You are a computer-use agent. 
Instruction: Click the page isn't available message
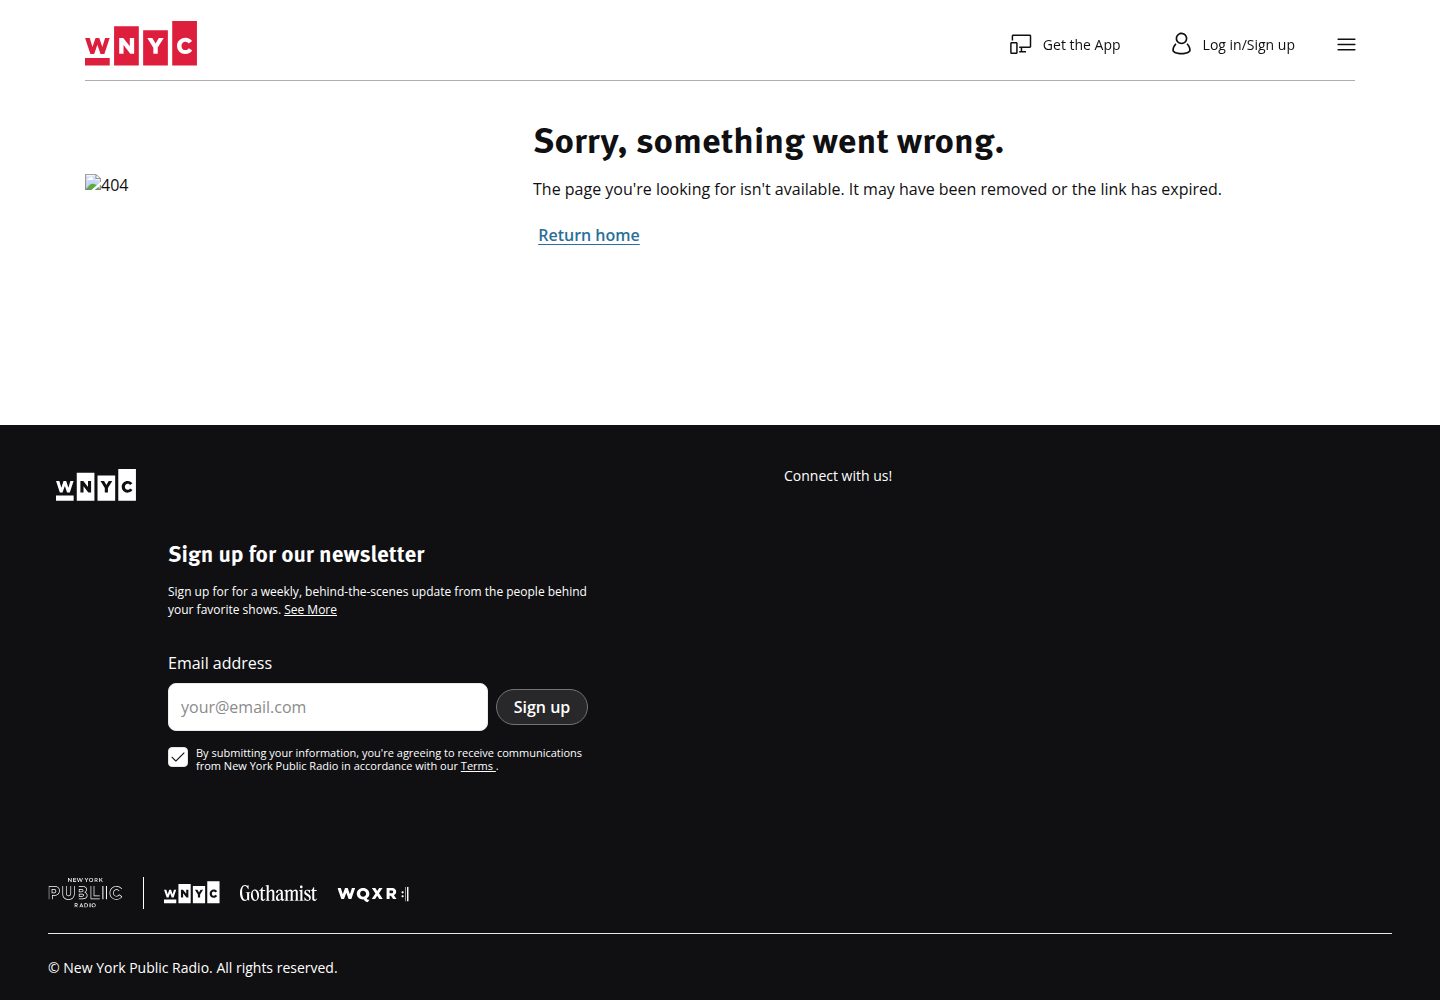tap(877, 189)
